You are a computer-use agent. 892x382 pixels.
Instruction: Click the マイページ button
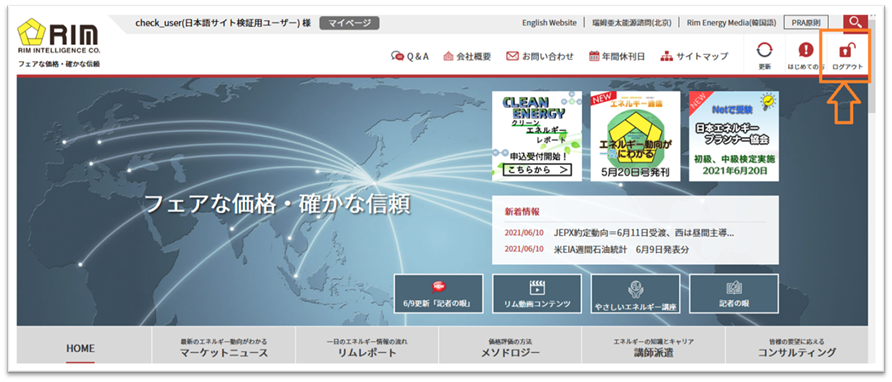349,23
